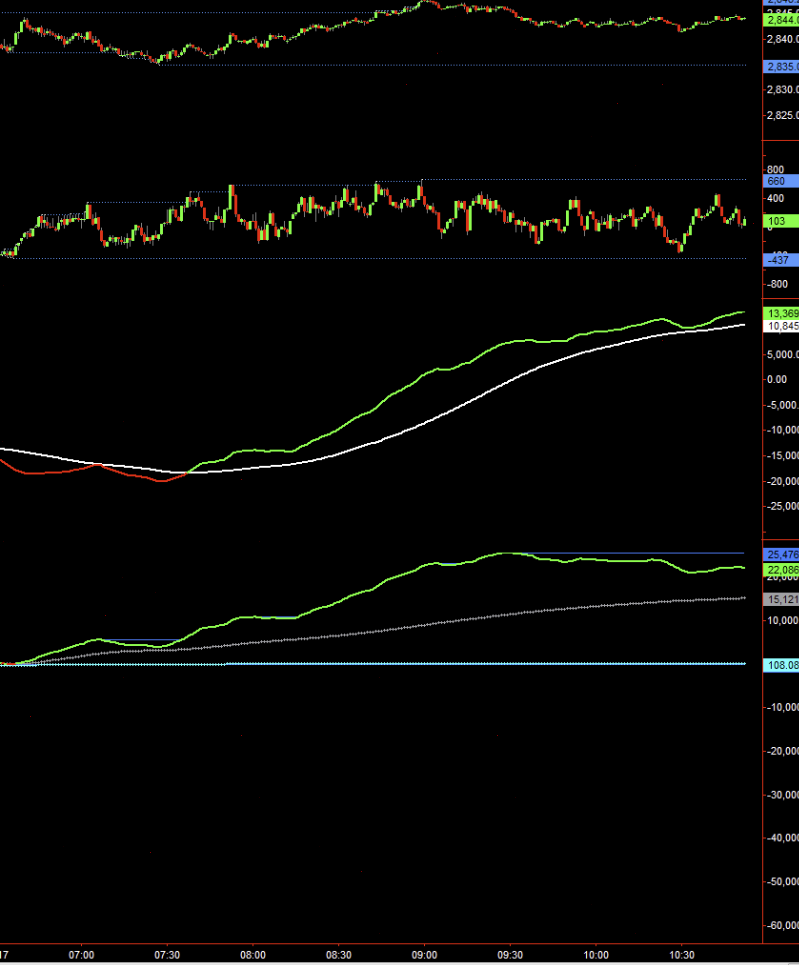Viewport: 799px width, 965px height.
Task: Select the blue 2,835 price level marker
Action: [781, 66]
